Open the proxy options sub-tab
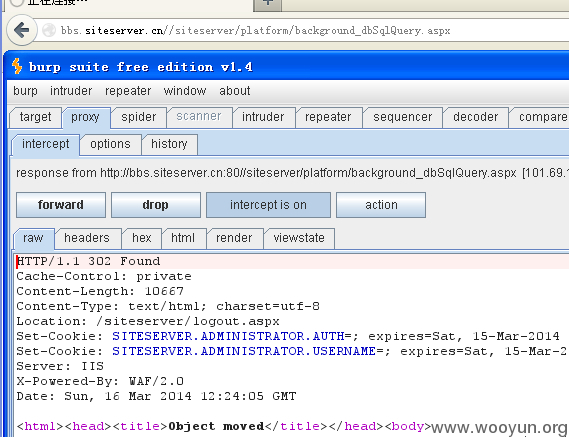 point(110,144)
